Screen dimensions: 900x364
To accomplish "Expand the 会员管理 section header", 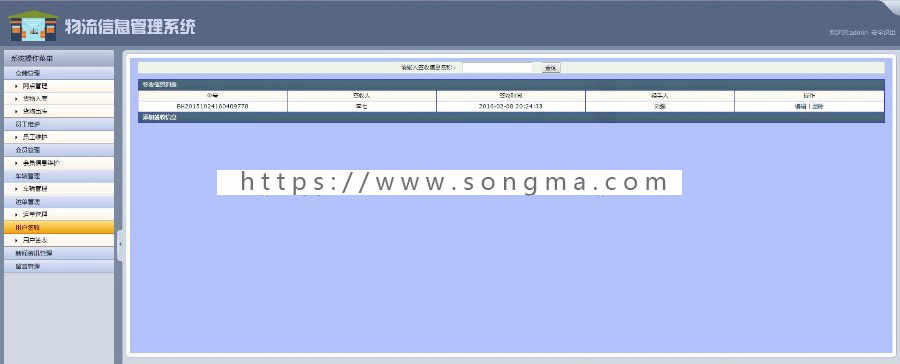I will [59, 150].
